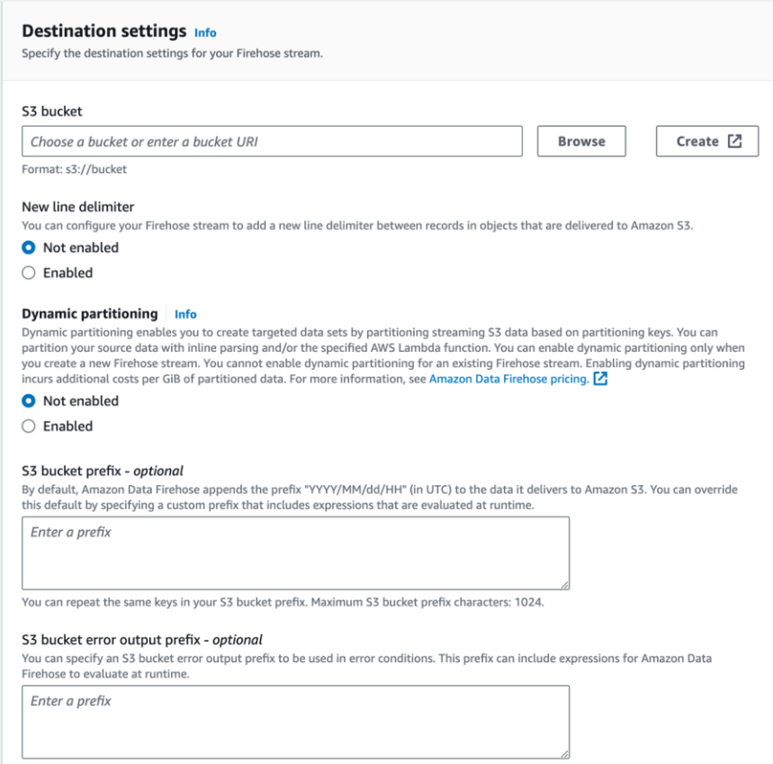The height and width of the screenshot is (764, 773).
Task: Focus the S3 bucket URI input field
Action: pos(272,142)
